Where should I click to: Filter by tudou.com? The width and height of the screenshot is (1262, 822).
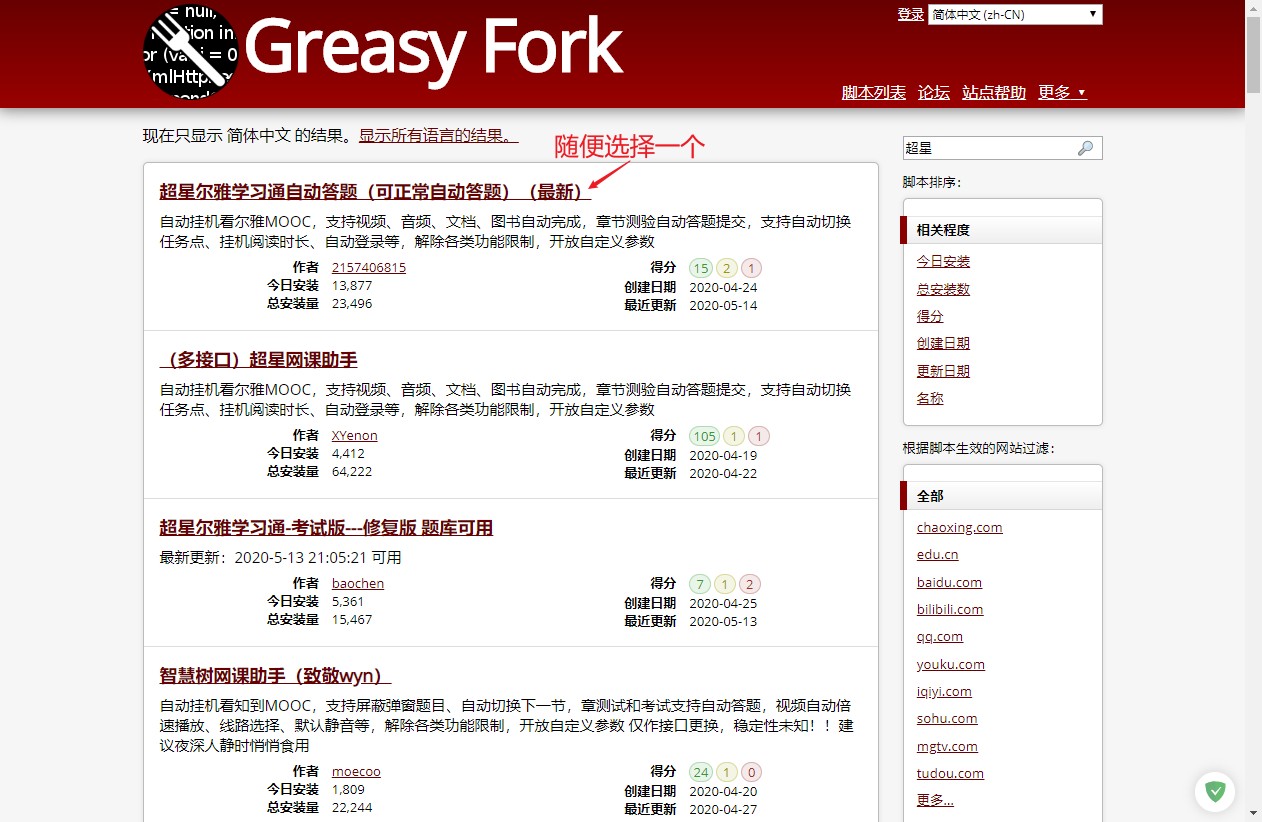(x=950, y=773)
